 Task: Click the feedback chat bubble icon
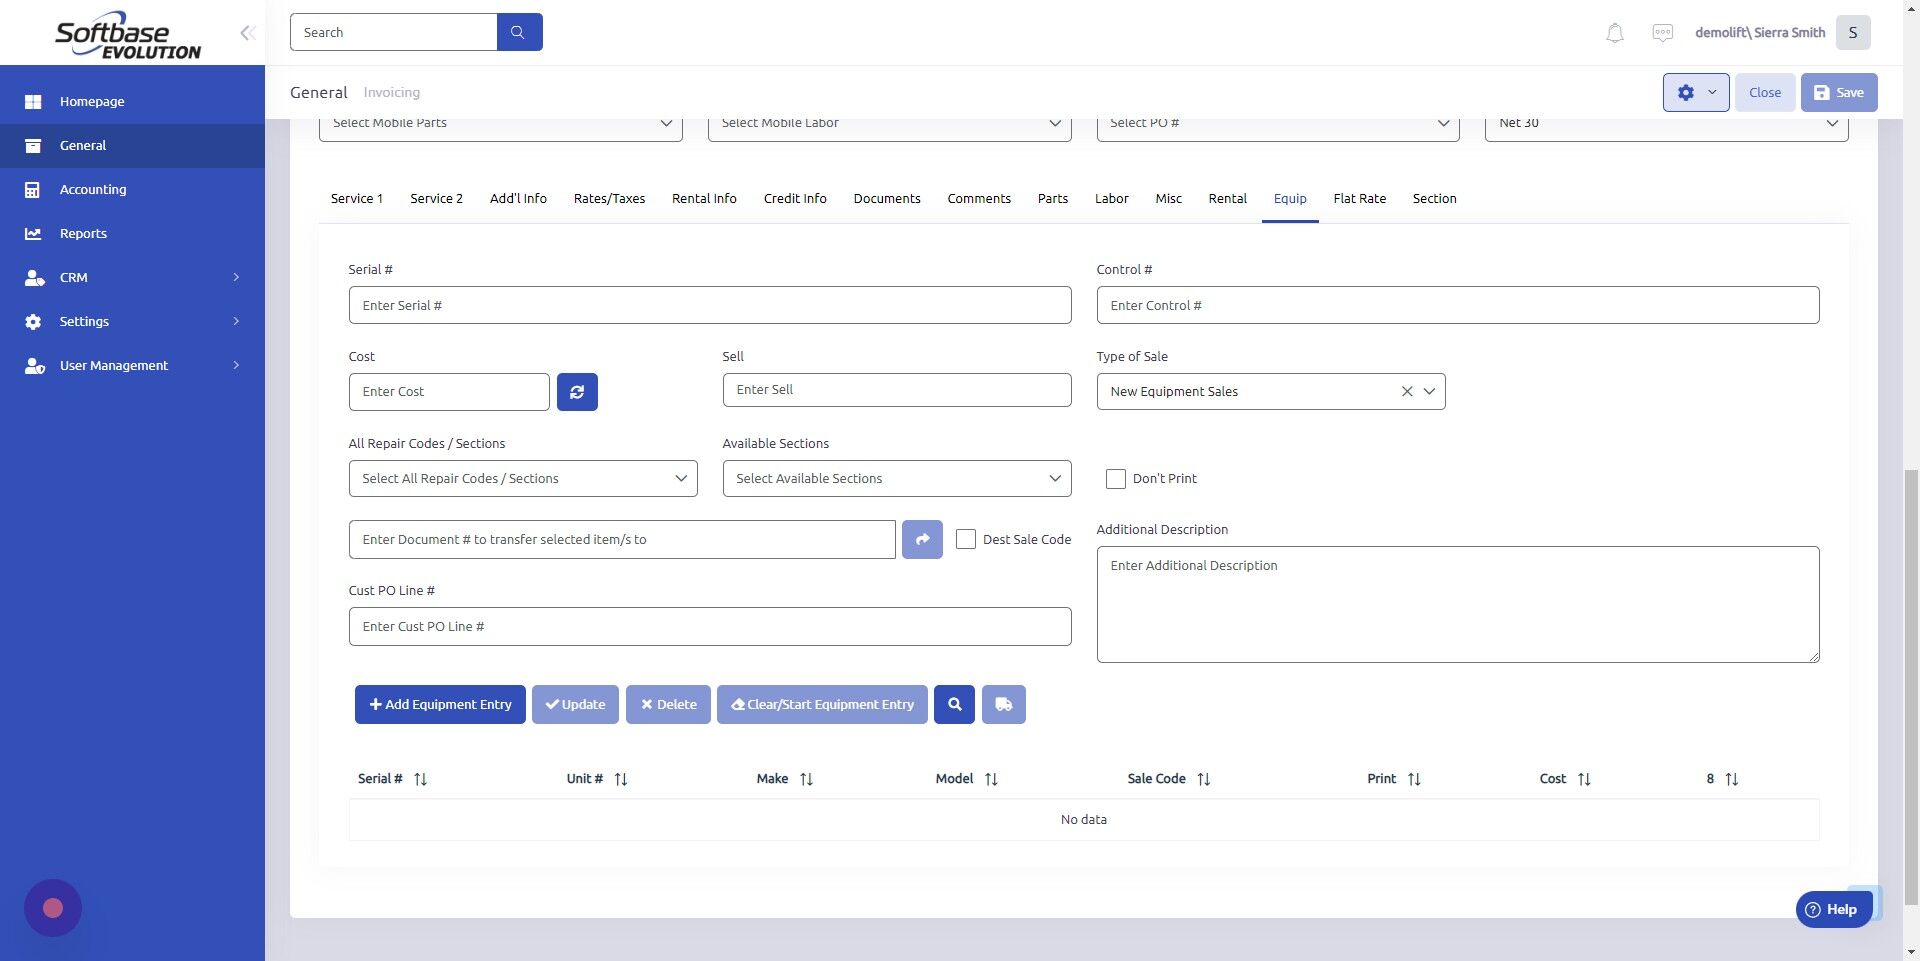[1662, 32]
